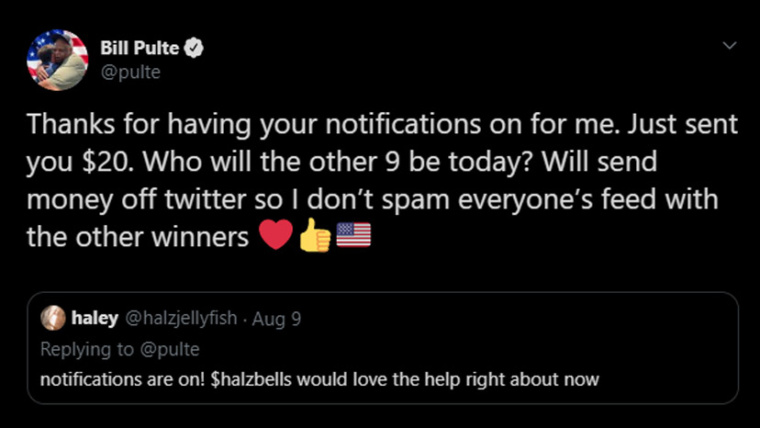Image resolution: width=760 pixels, height=428 pixels.
Task: Click the Aug 9 timestamp
Action: [x=277, y=319]
